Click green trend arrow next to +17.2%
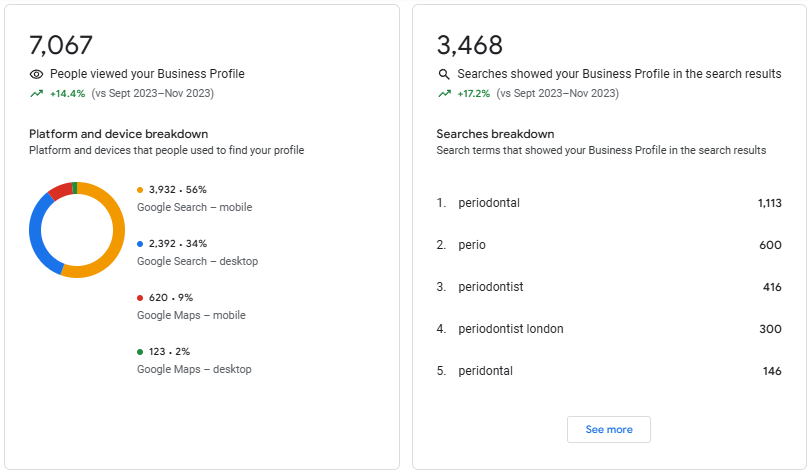This screenshot has width=809, height=471. coord(444,94)
